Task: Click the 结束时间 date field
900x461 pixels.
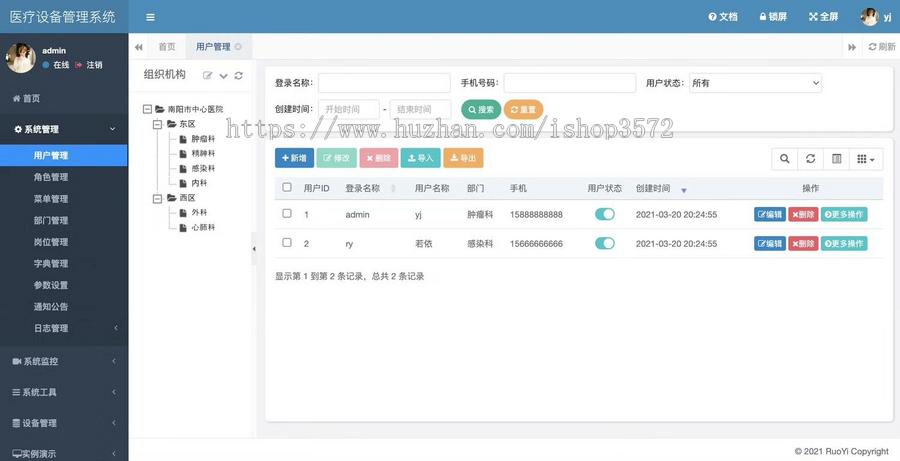Action: (x=420, y=109)
